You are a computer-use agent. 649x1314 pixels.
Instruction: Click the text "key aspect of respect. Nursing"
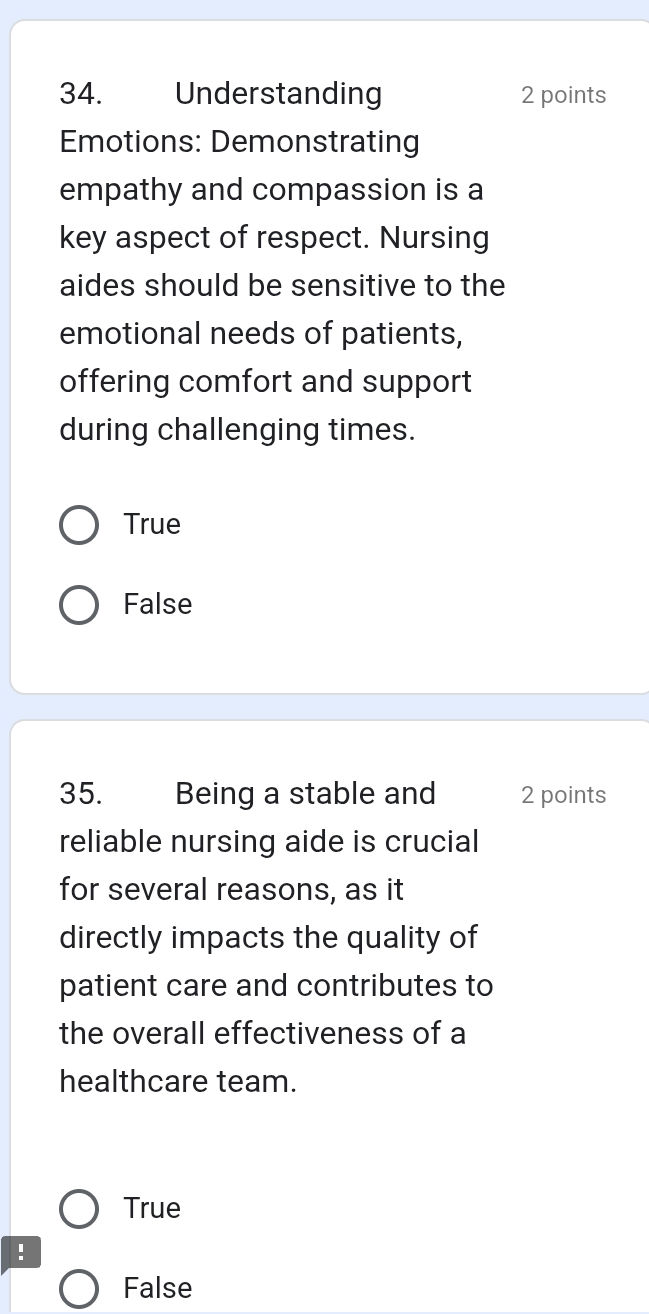275,238
